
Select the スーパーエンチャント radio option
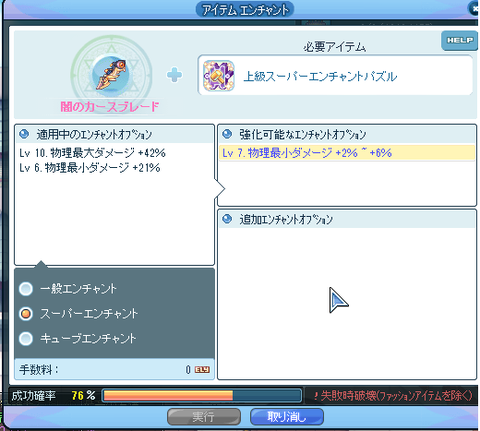pyautogui.click(x=26, y=314)
